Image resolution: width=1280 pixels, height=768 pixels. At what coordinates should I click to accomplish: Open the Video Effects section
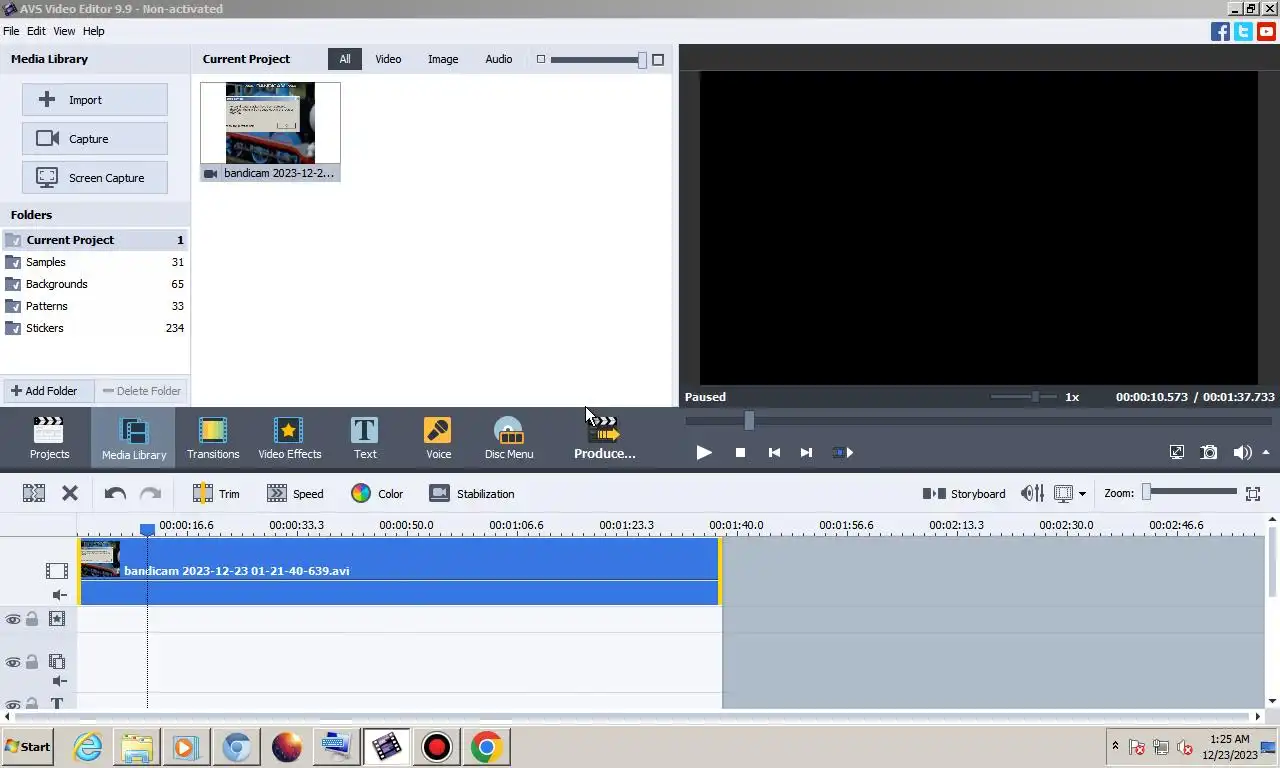(290, 438)
